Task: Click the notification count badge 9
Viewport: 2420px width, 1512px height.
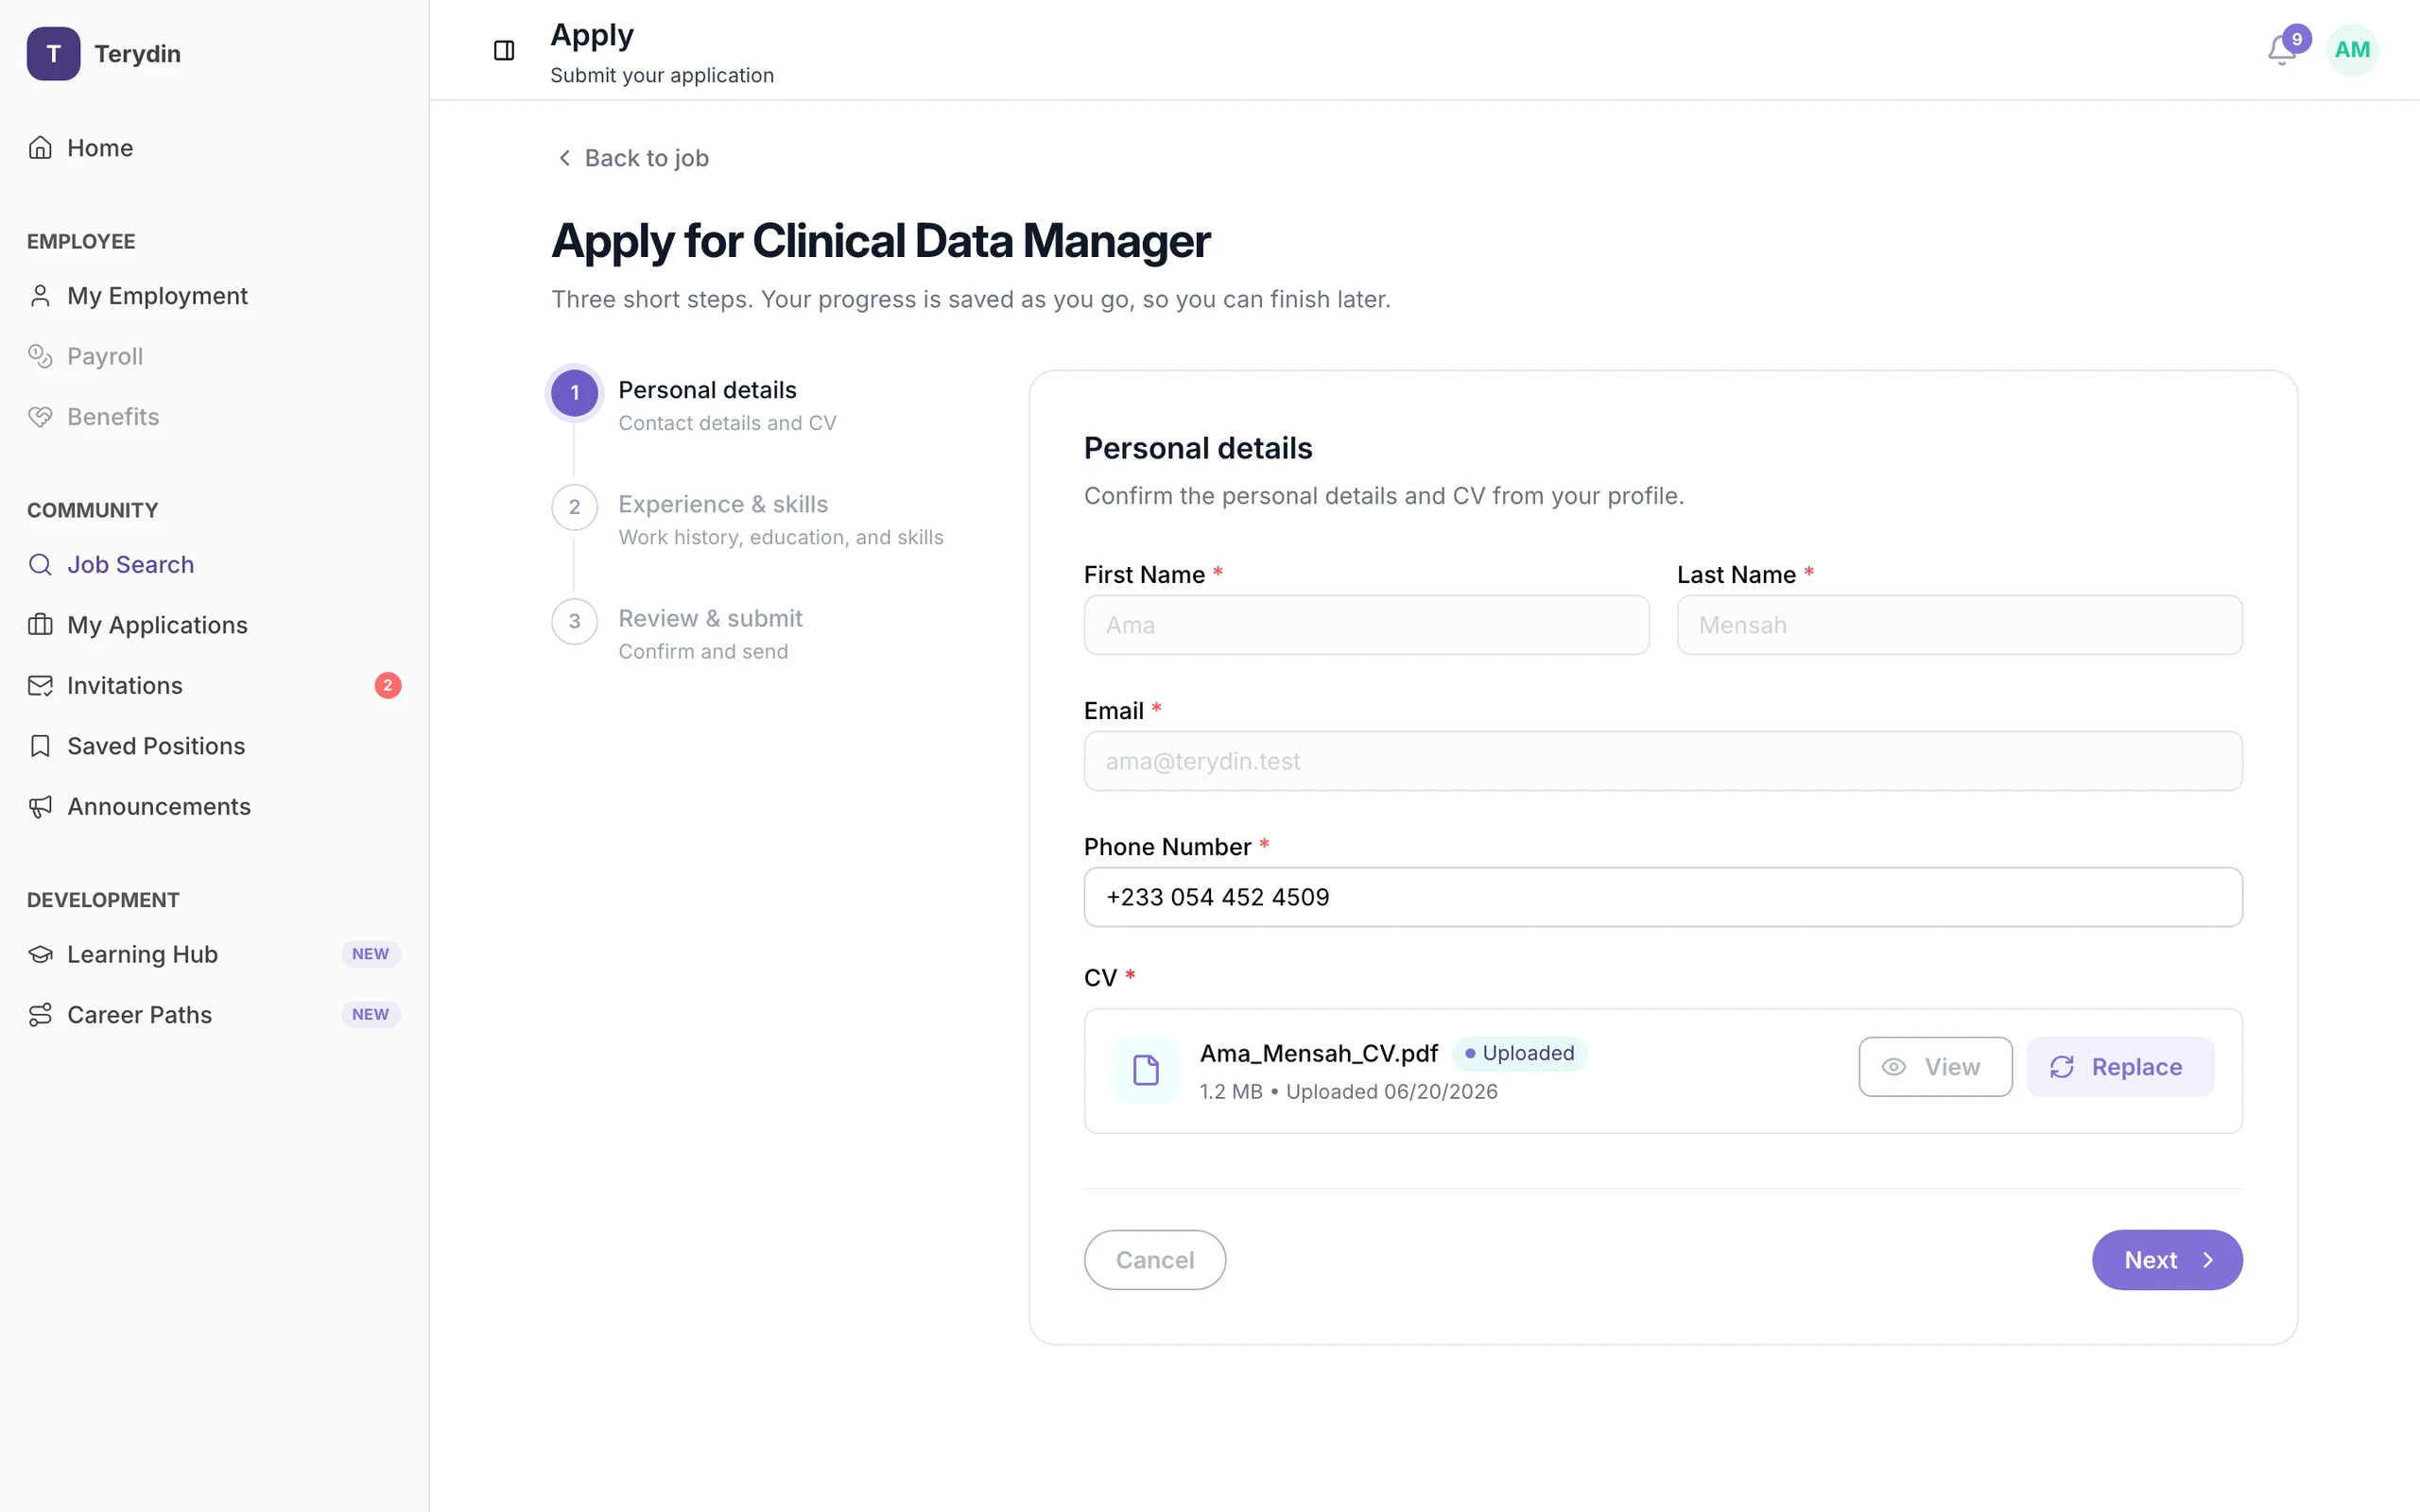Action: [2297, 39]
